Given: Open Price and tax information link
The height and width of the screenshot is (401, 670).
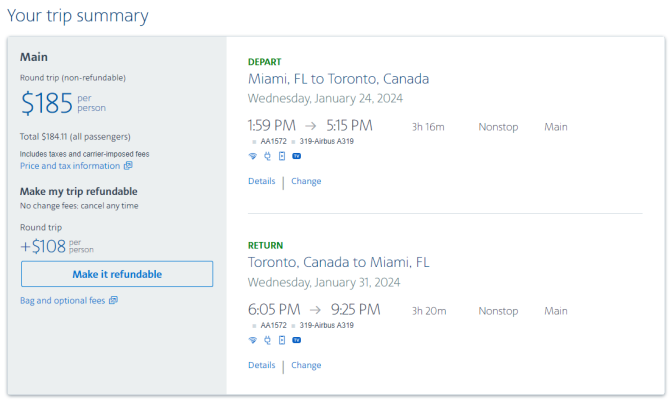Looking at the screenshot, I should [70, 166].
